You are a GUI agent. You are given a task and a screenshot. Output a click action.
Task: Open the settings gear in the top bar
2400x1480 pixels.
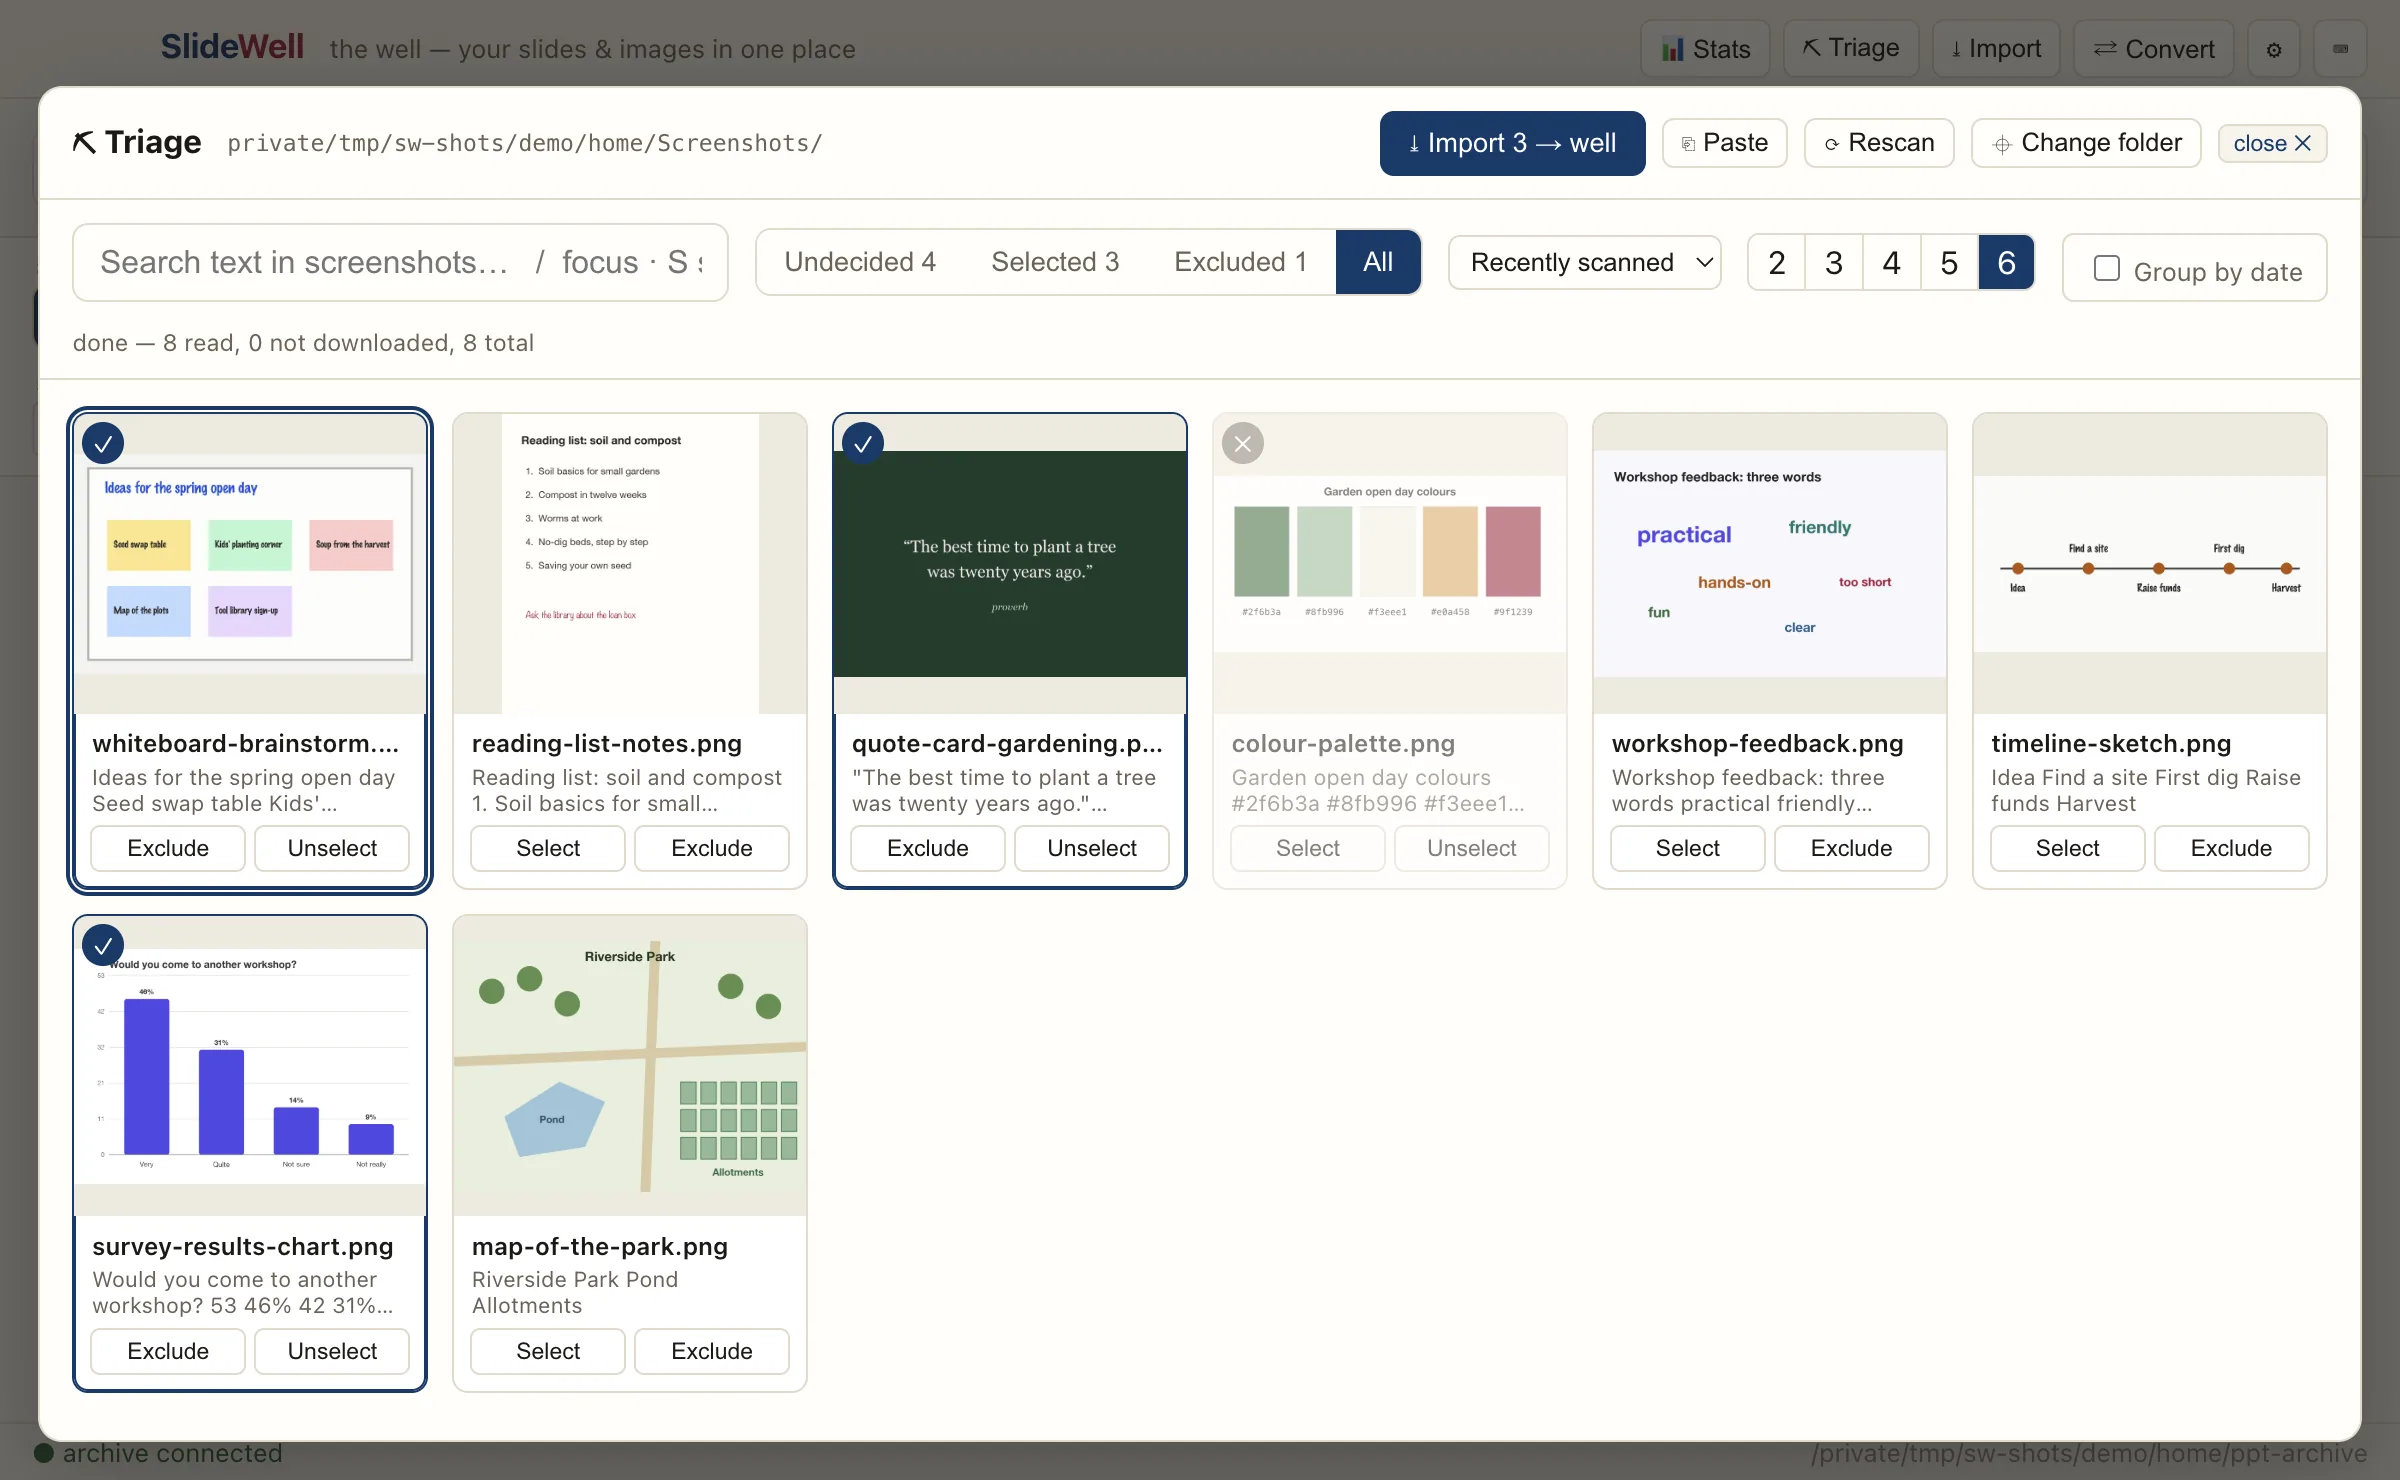pyautogui.click(x=2274, y=49)
